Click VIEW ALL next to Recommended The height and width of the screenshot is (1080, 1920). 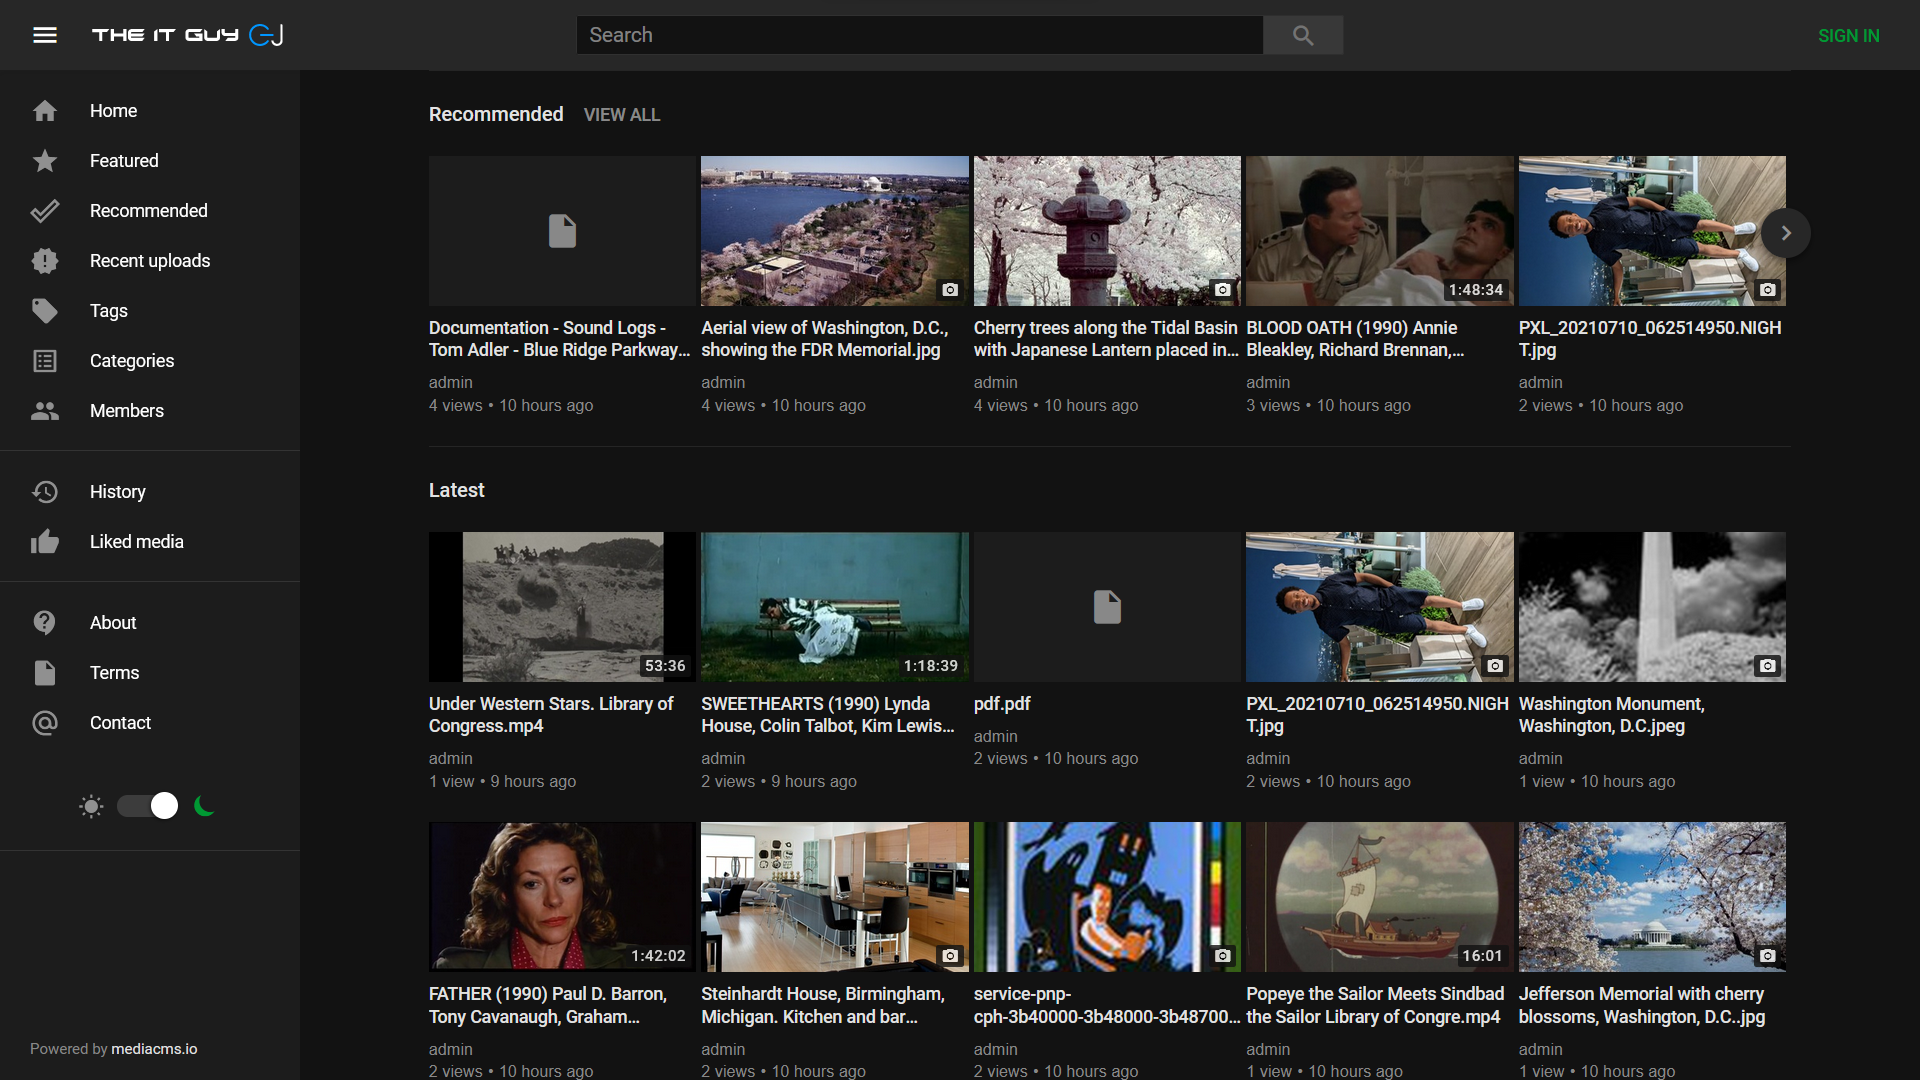click(621, 115)
